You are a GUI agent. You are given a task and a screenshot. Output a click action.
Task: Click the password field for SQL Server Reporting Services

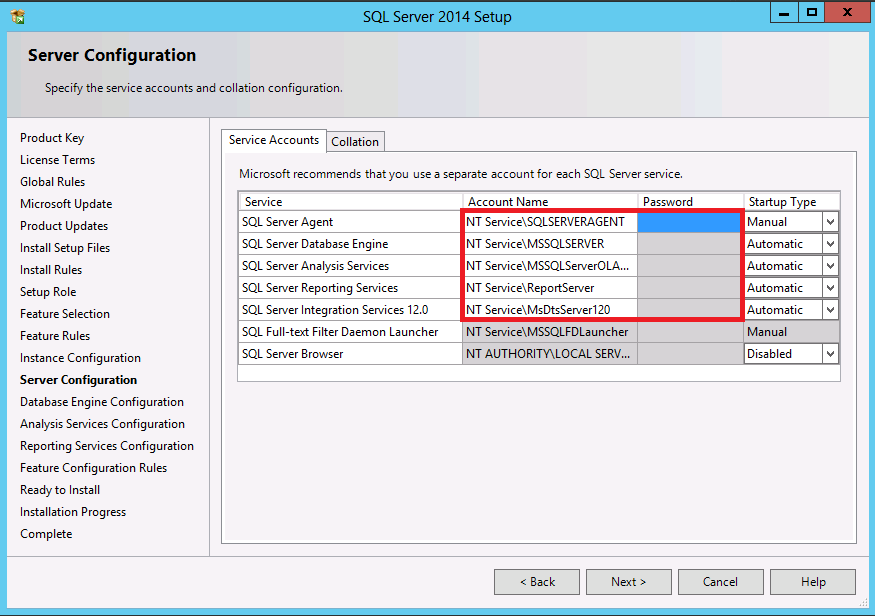pyautogui.click(x=689, y=288)
